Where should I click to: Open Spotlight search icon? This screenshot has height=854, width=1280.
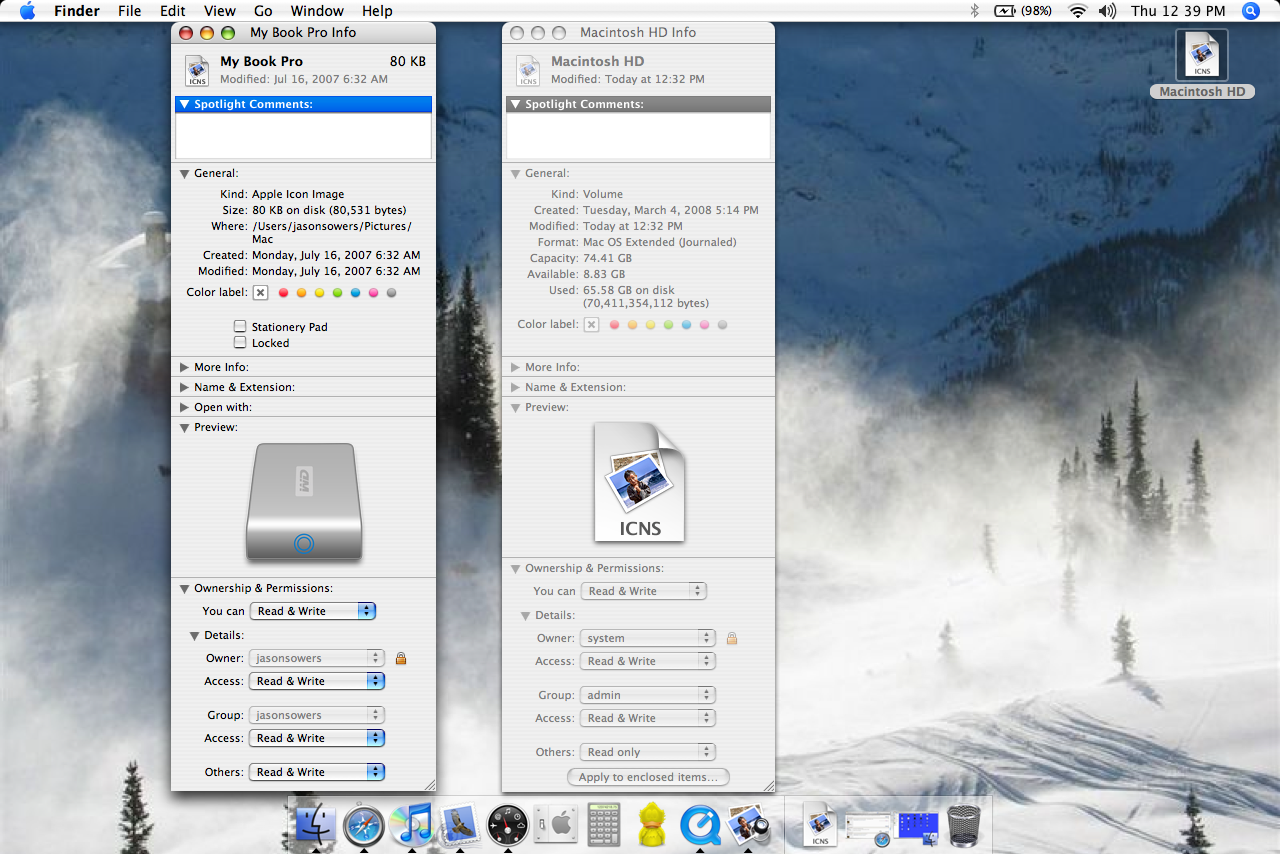tap(1251, 11)
